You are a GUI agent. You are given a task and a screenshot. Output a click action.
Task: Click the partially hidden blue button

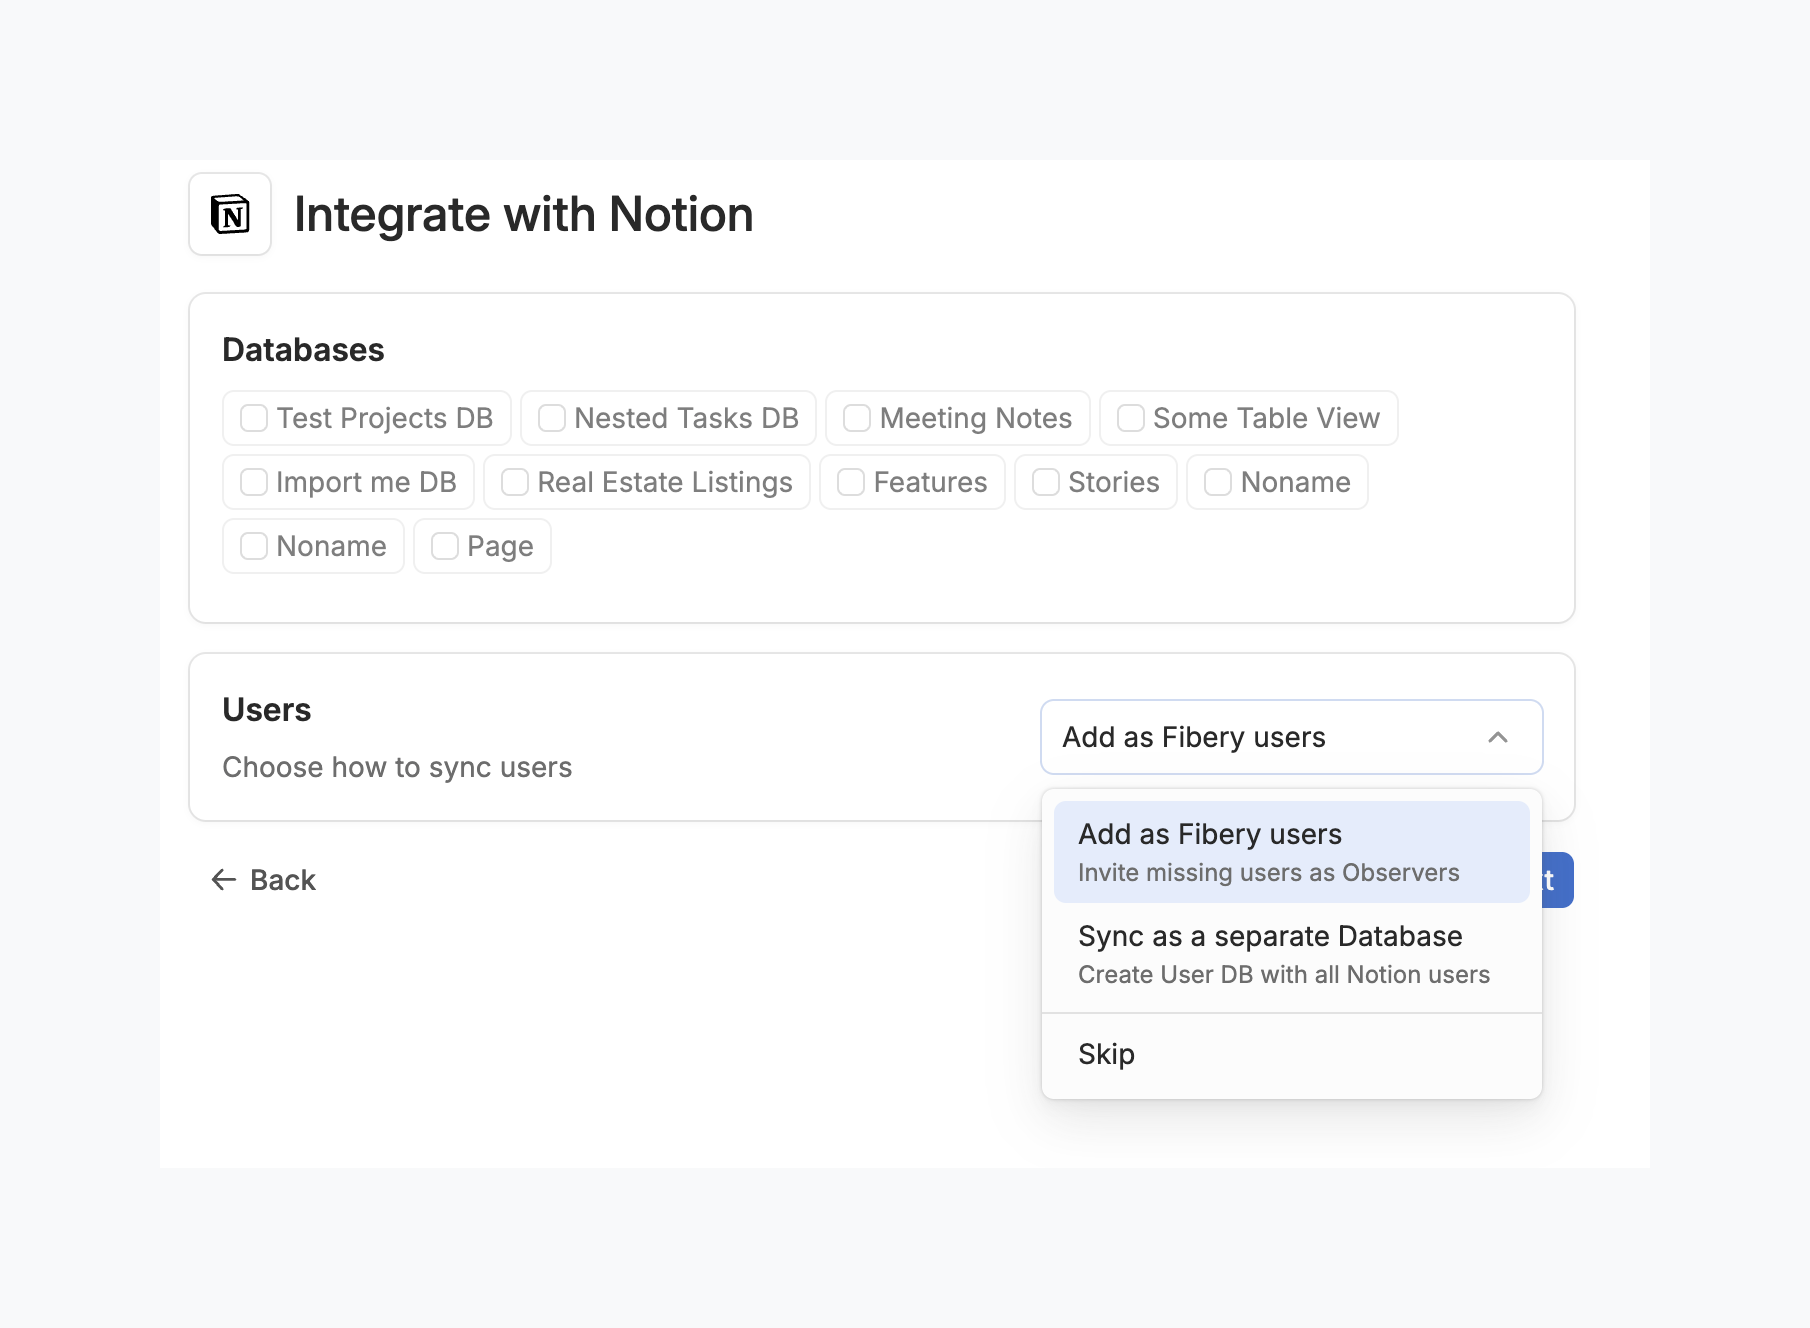point(1557,880)
